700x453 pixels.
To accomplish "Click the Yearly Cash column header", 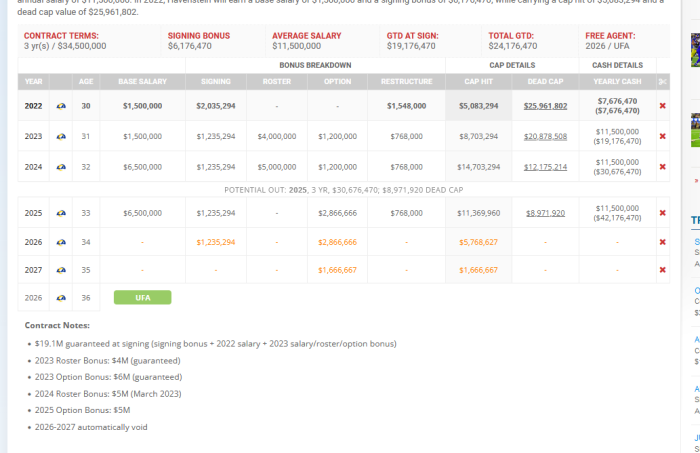I will pyautogui.click(x=617, y=80).
